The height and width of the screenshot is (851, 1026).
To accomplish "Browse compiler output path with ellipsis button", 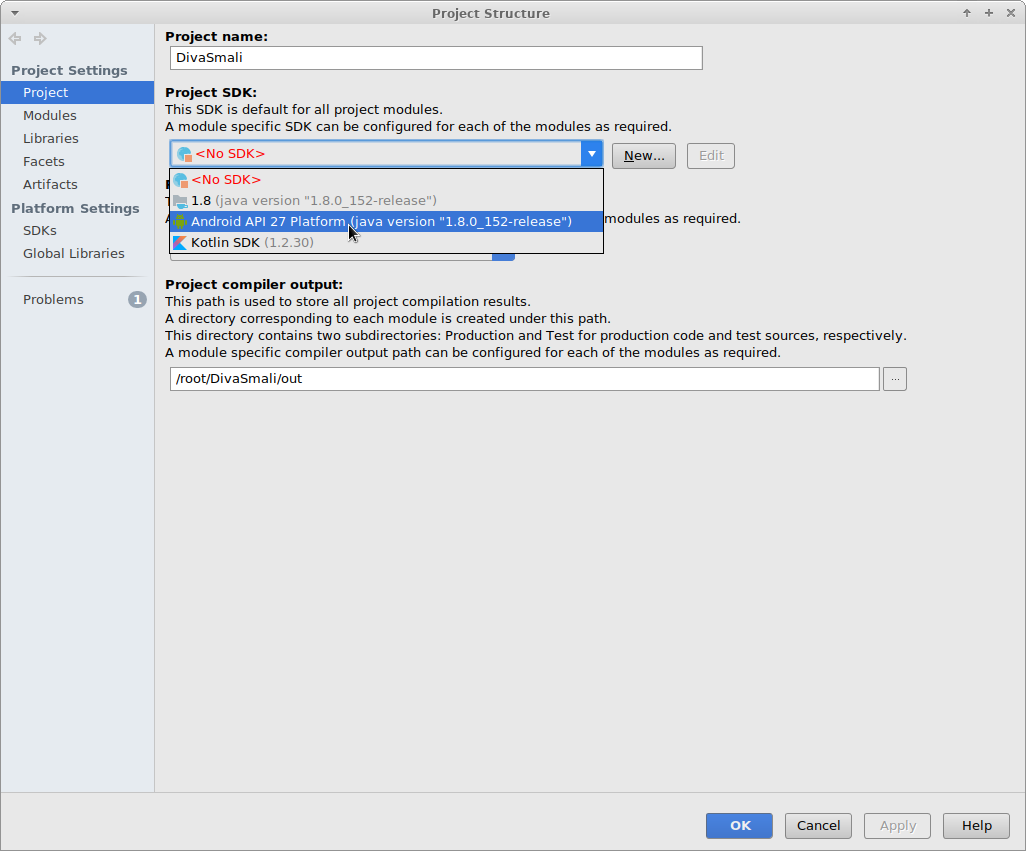I will tap(895, 379).
